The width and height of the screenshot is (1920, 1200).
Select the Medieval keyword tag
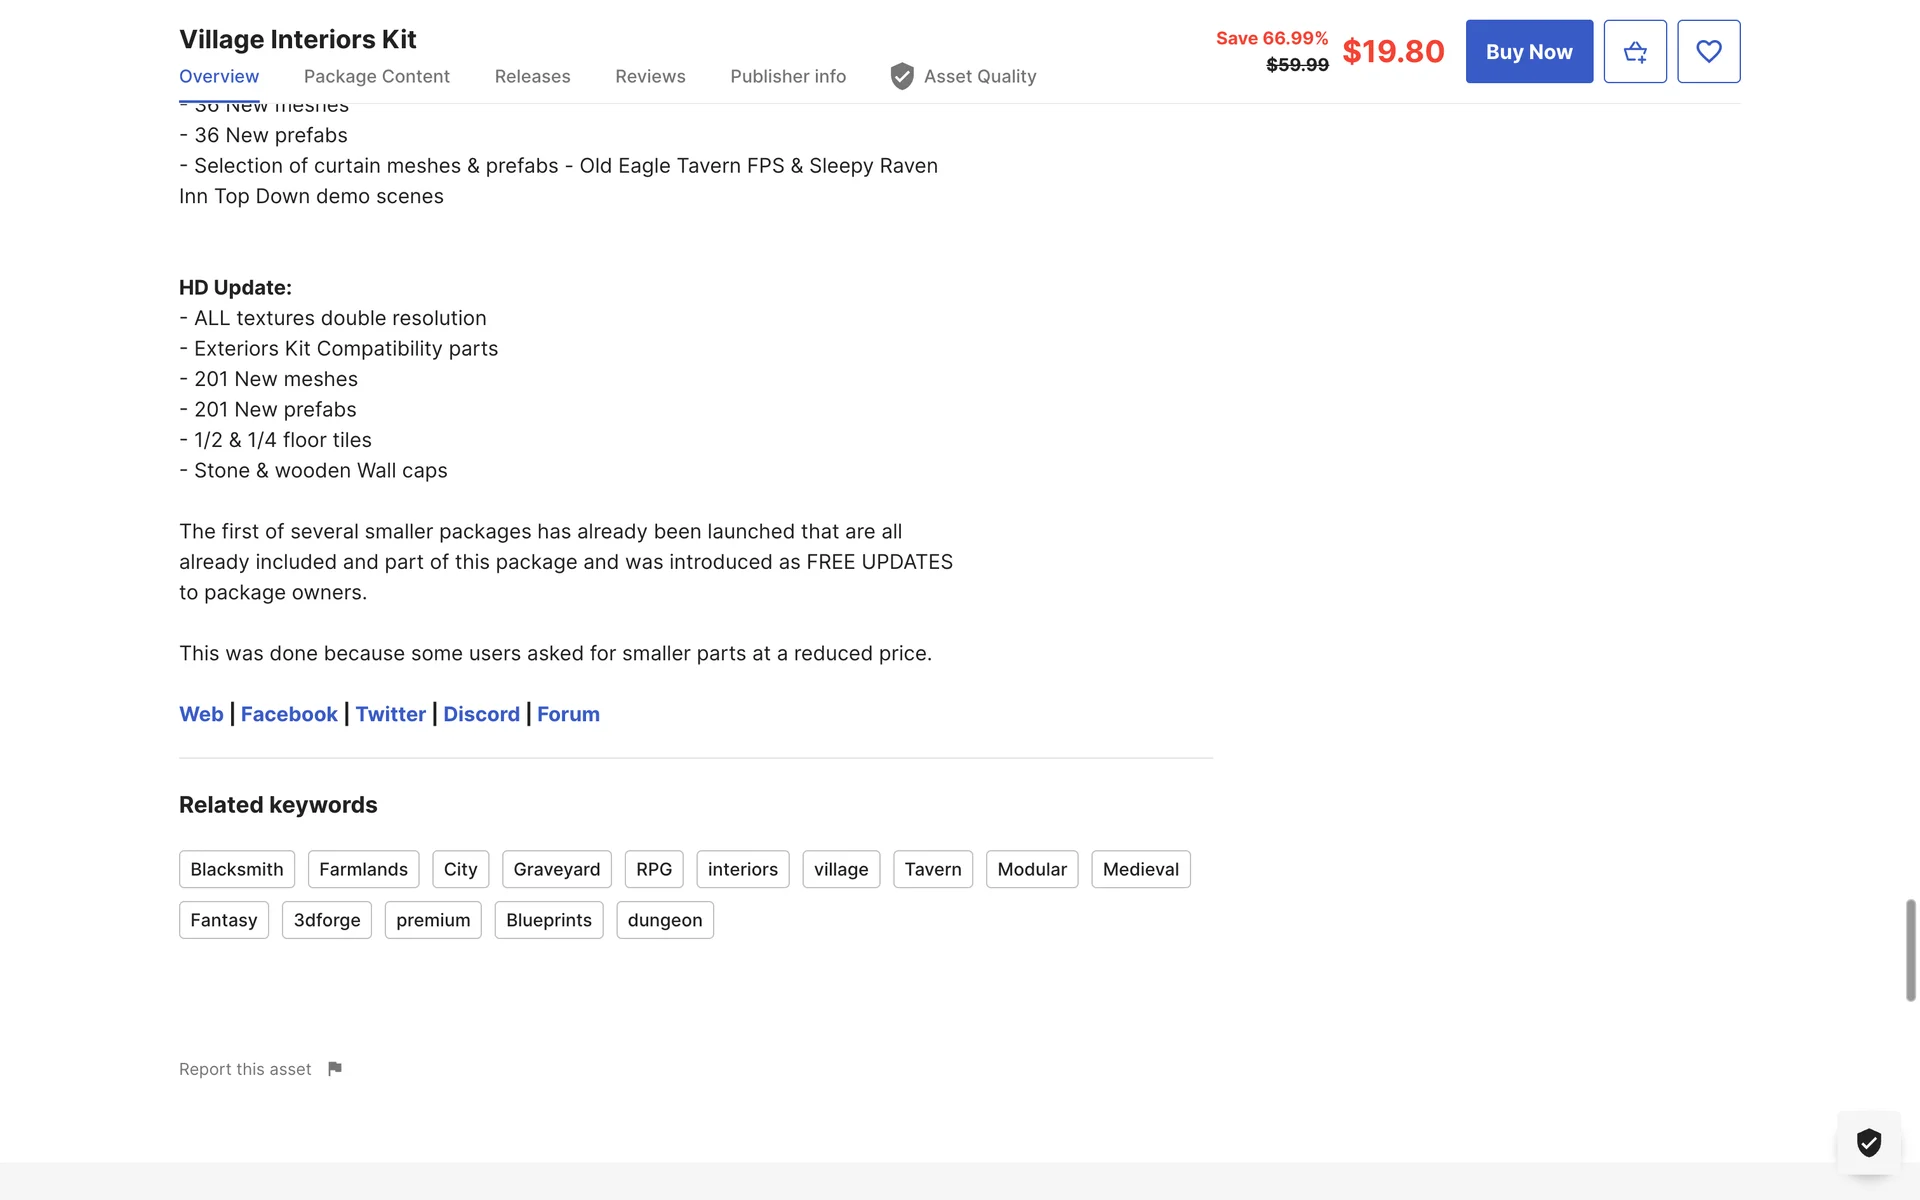coord(1140,869)
